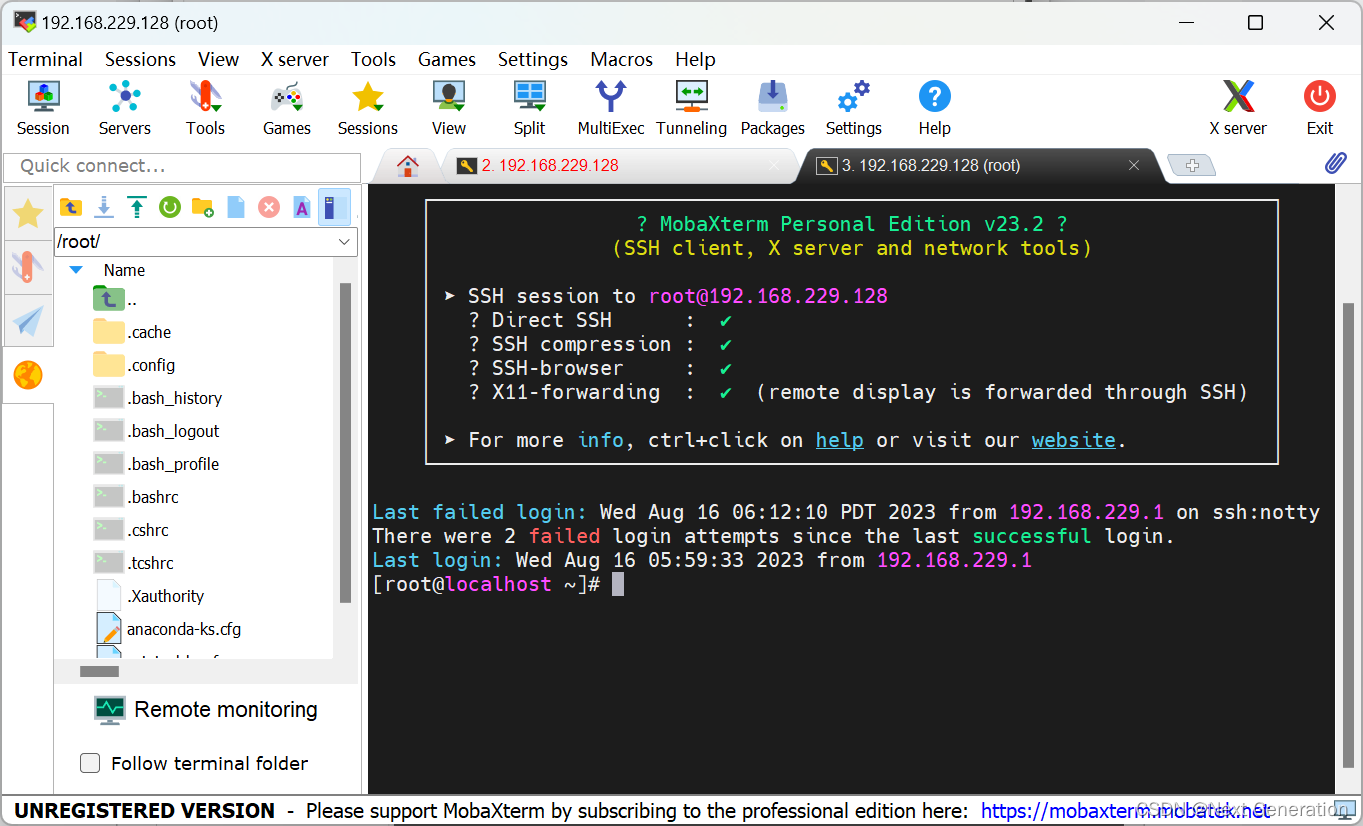Refresh the SFTP file listing

tap(168, 207)
